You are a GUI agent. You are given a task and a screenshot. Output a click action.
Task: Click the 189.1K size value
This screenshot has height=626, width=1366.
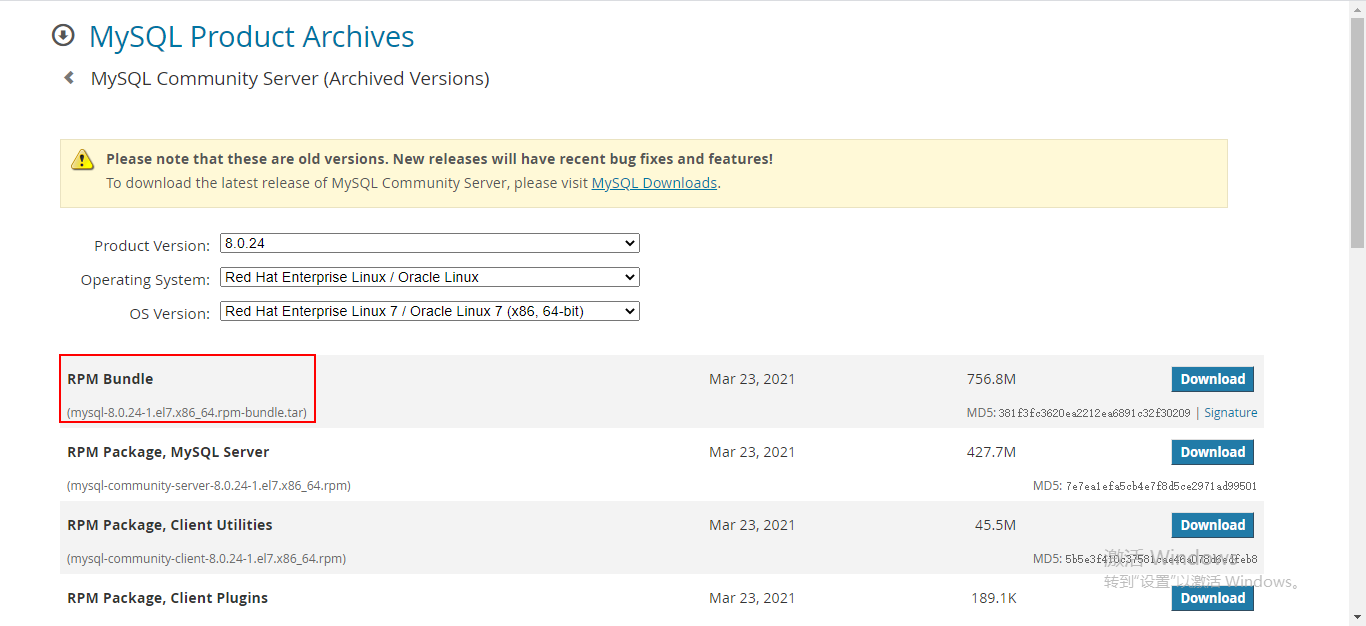click(x=993, y=598)
